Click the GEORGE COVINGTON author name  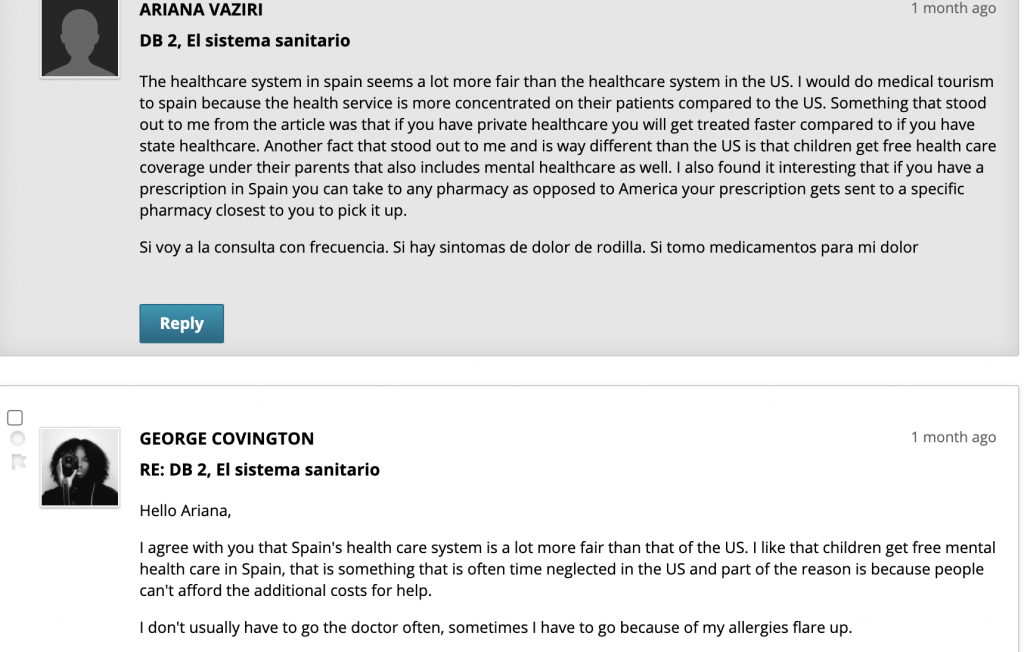227,438
